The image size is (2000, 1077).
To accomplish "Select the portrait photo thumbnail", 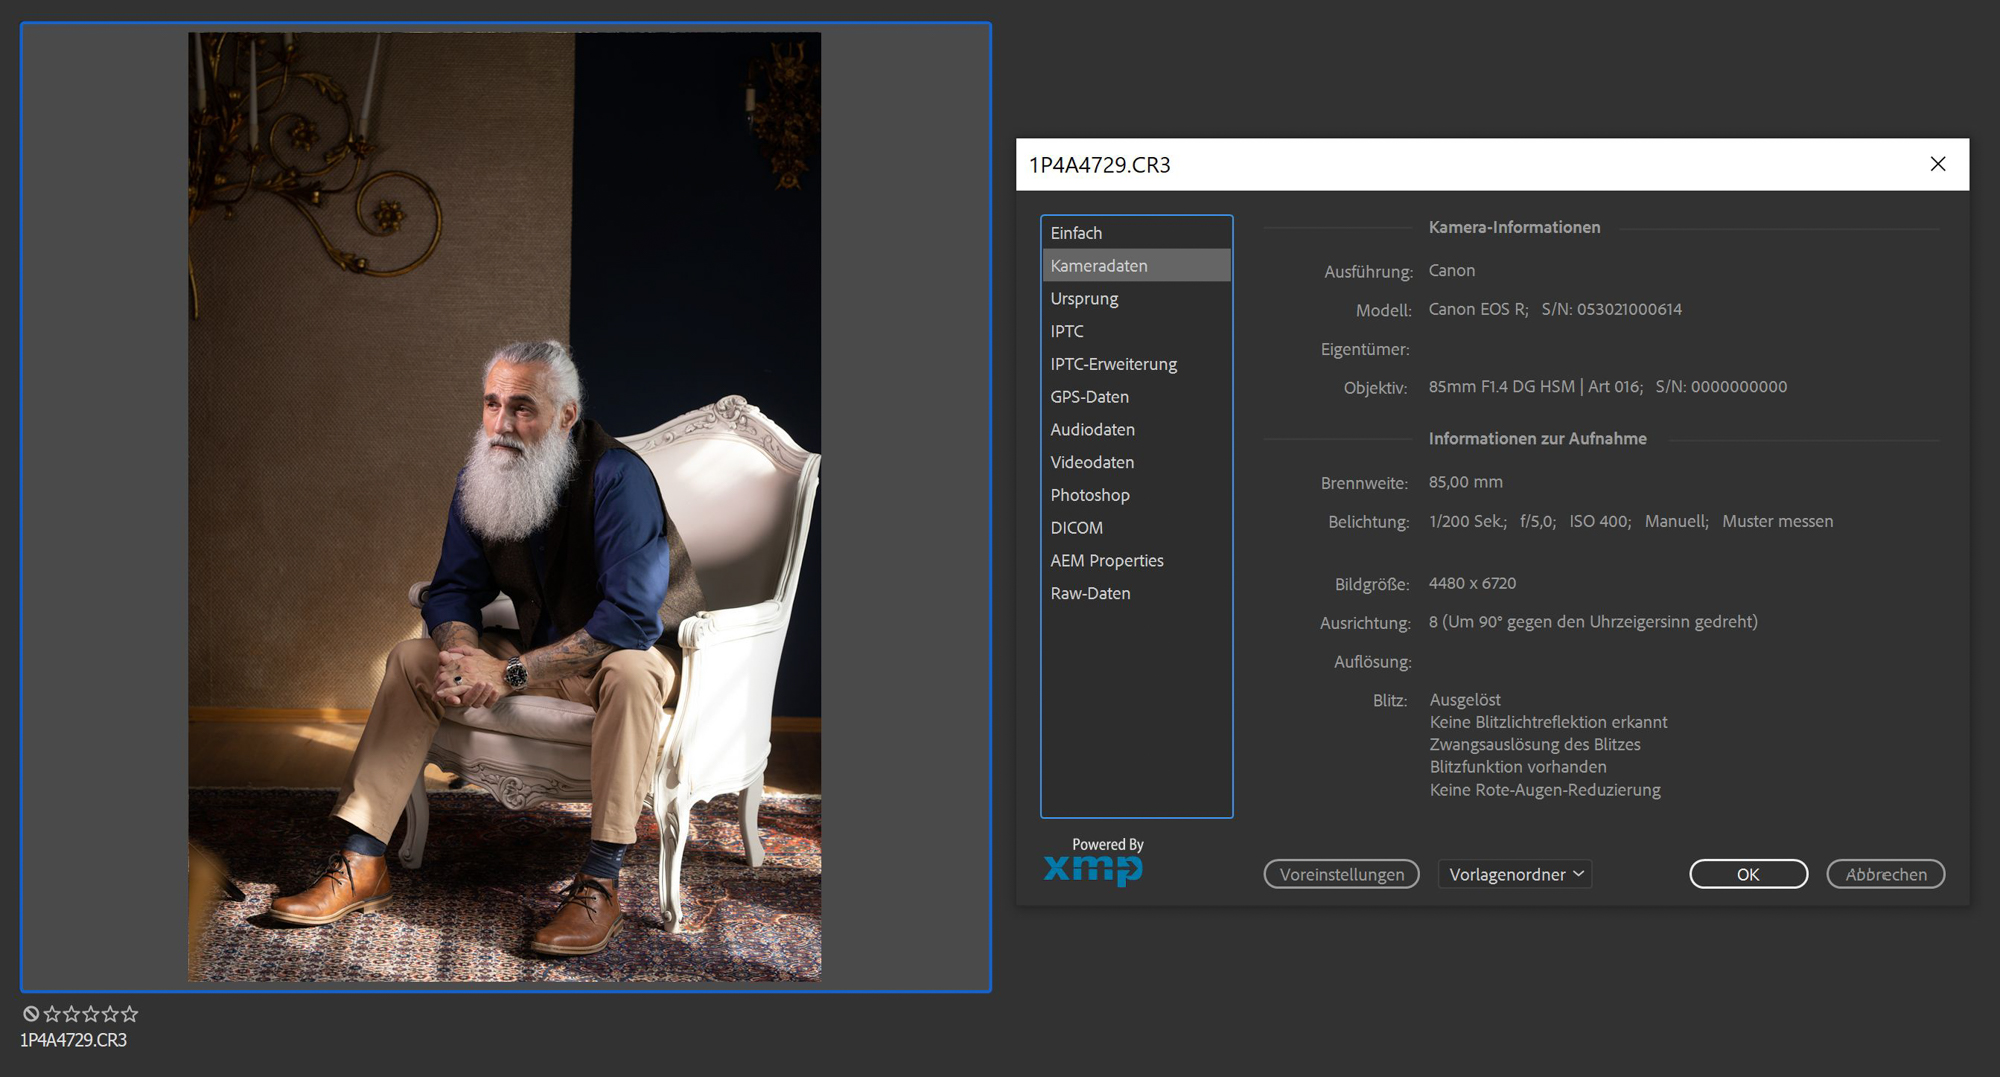I will click(x=505, y=506).
